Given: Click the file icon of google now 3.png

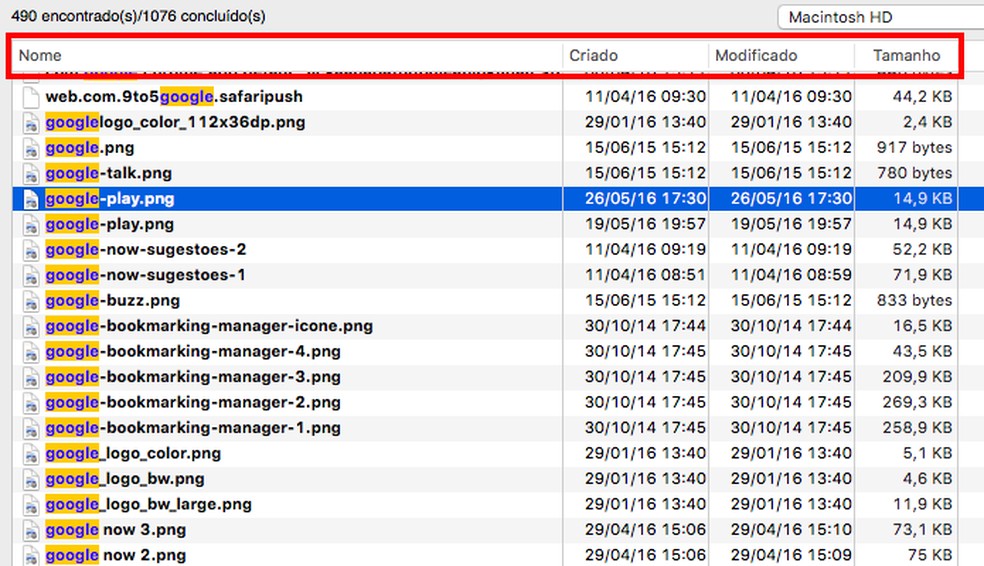Looking at the screenshot, I should pos(30,529).
